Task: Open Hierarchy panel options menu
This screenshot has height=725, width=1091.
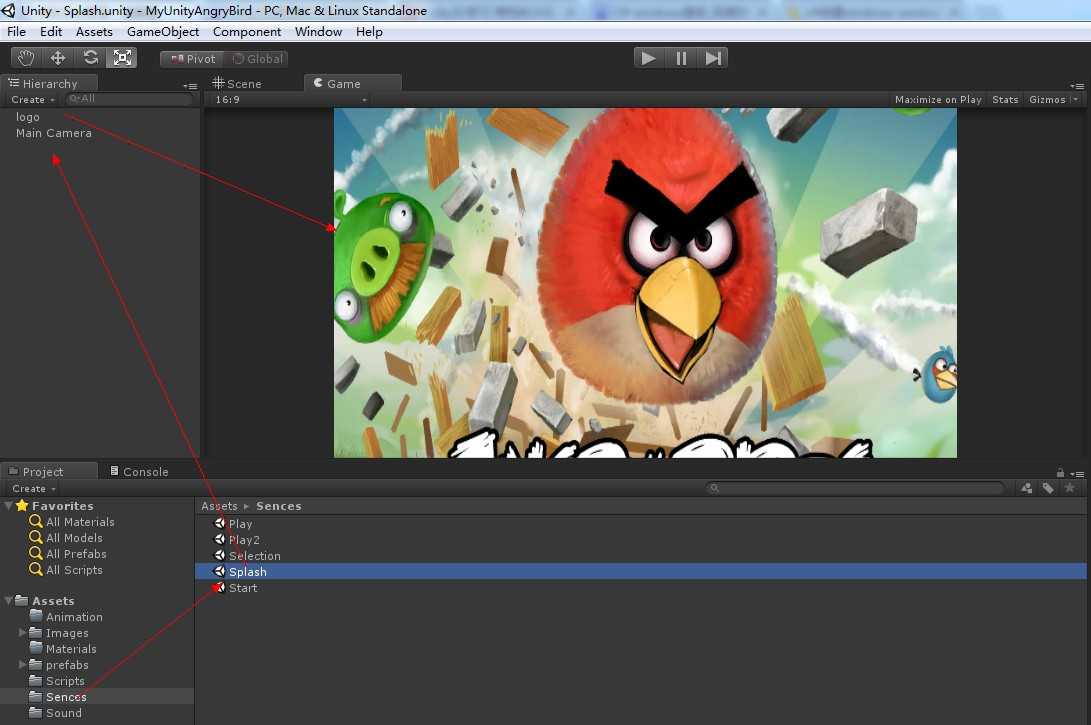Action: (x=190, y=86)
